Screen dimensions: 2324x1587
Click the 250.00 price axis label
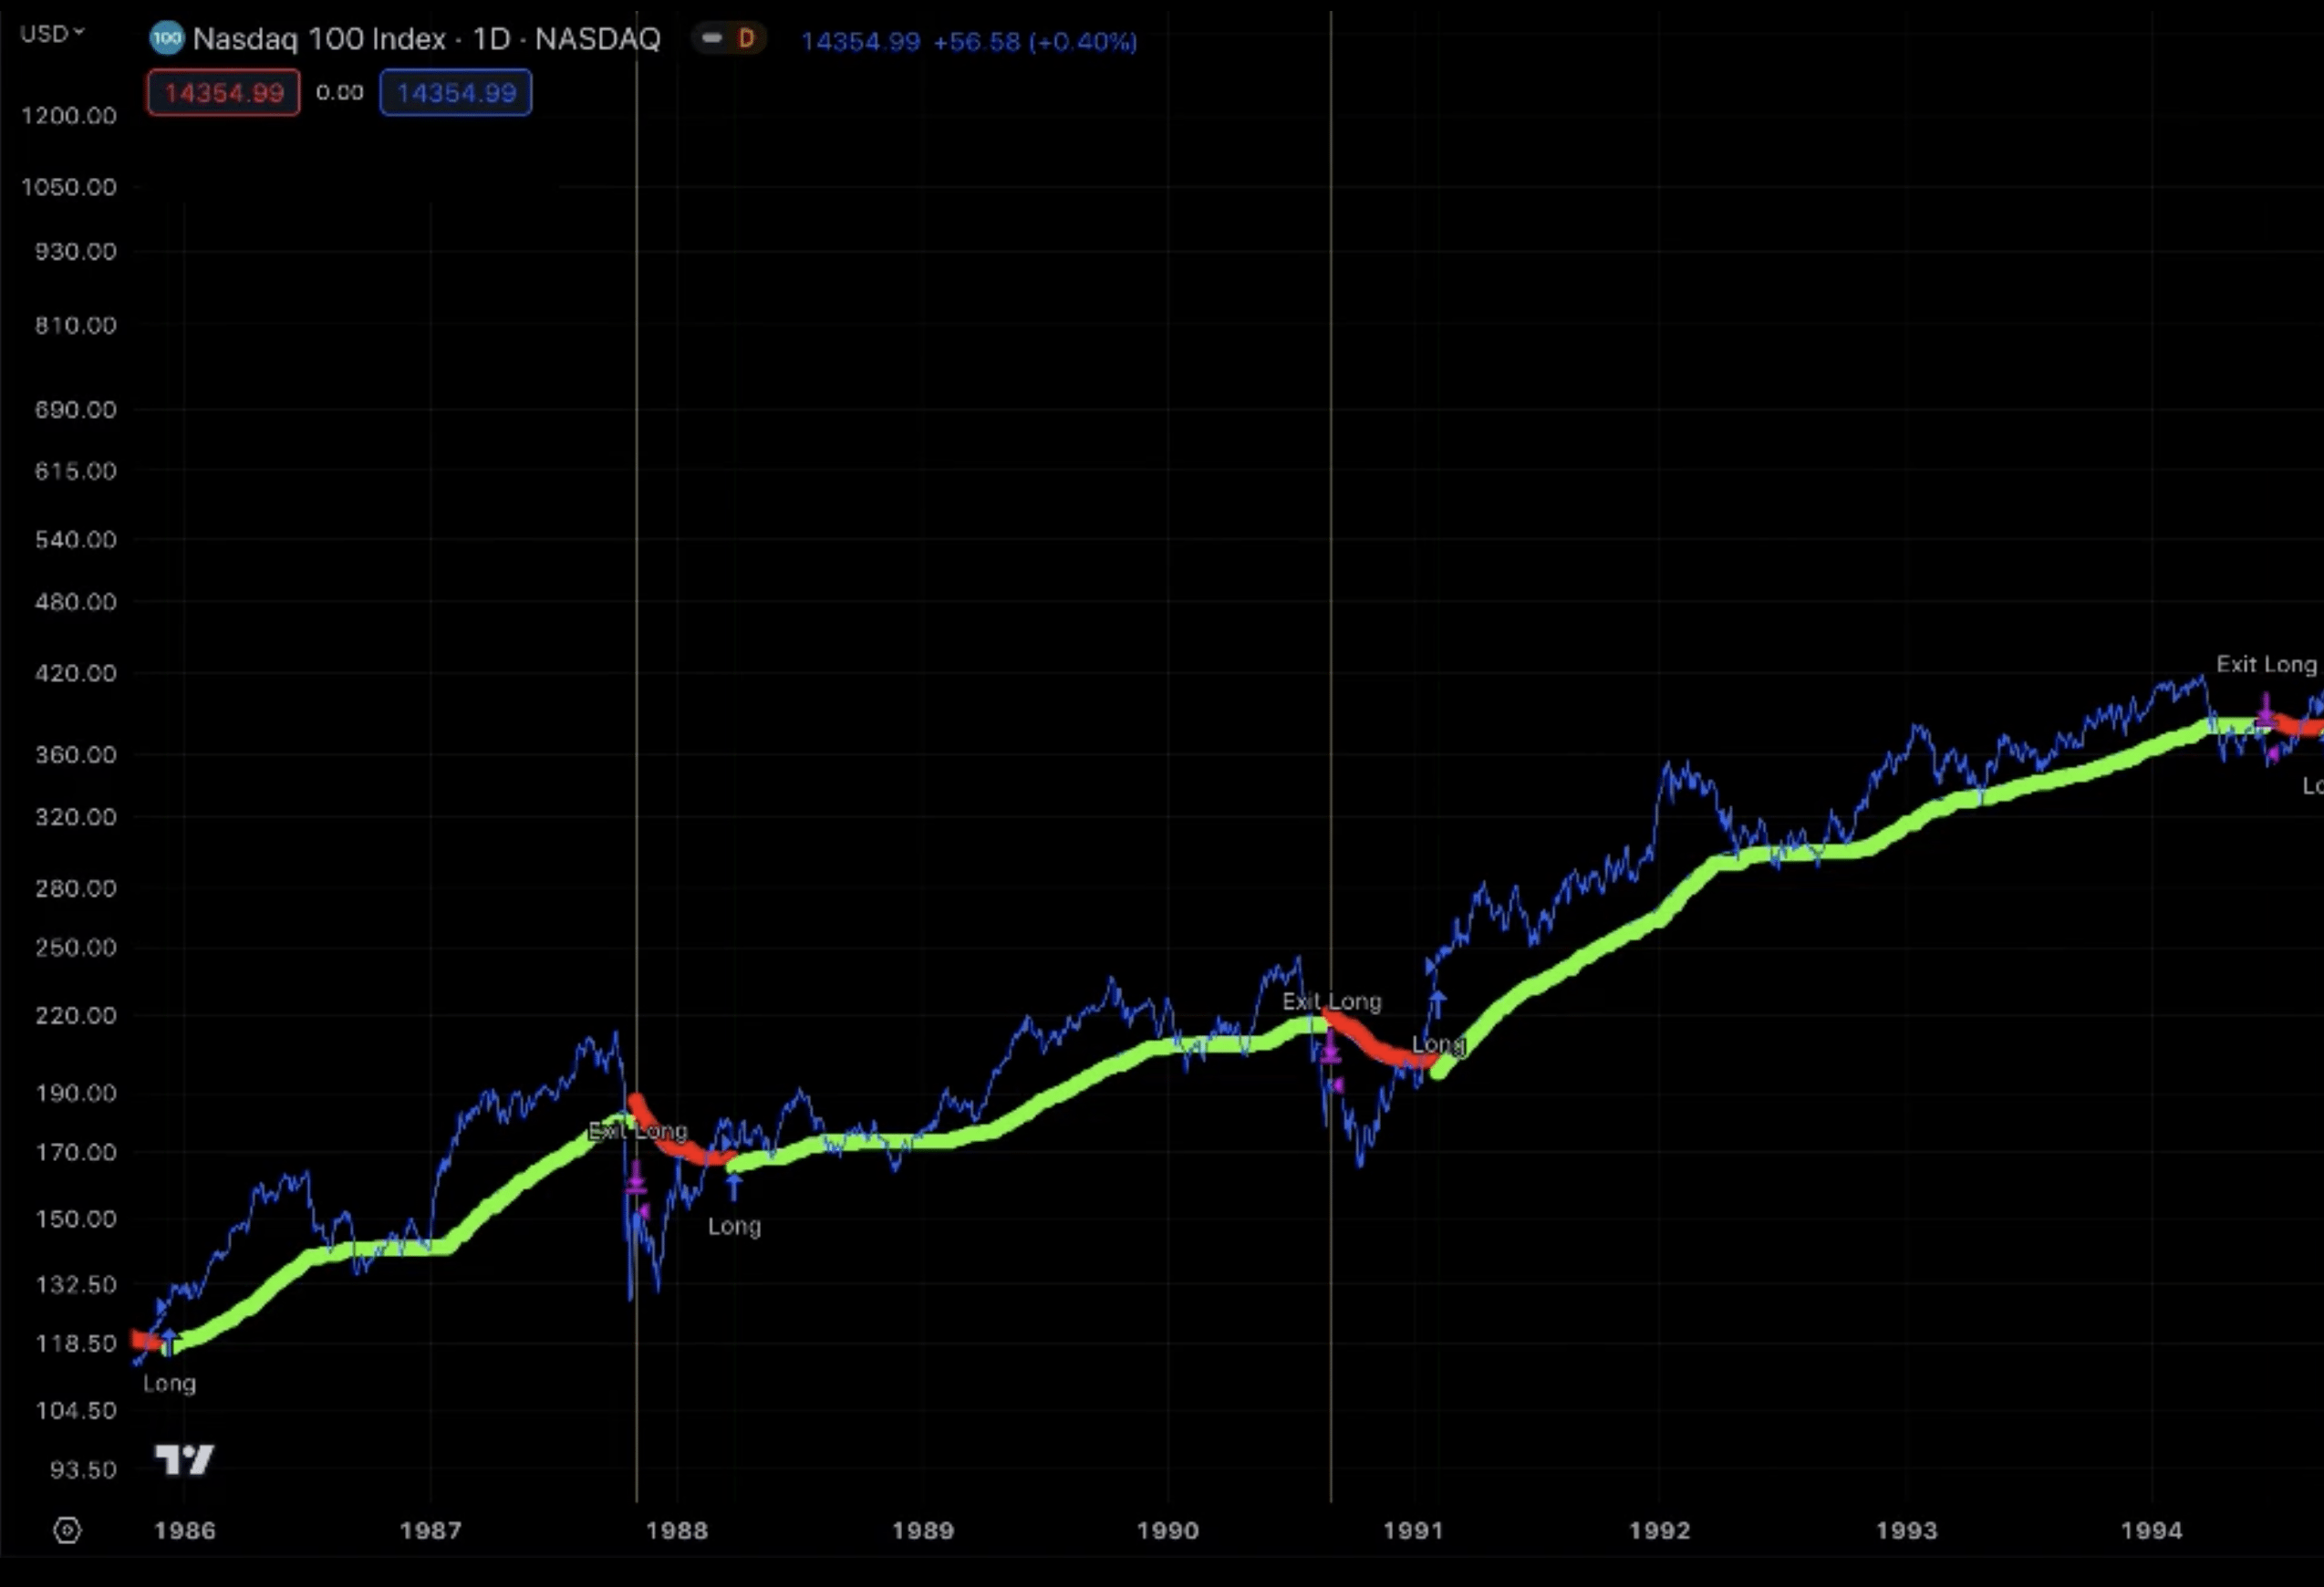(76, 947)
